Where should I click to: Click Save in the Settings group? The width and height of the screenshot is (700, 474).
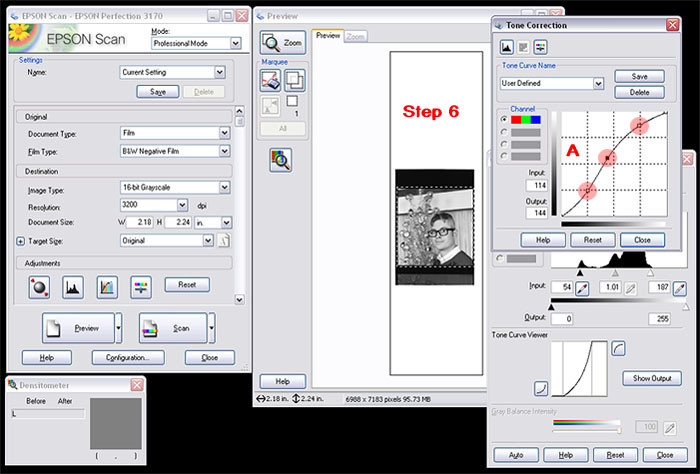(x=158, y=92)
